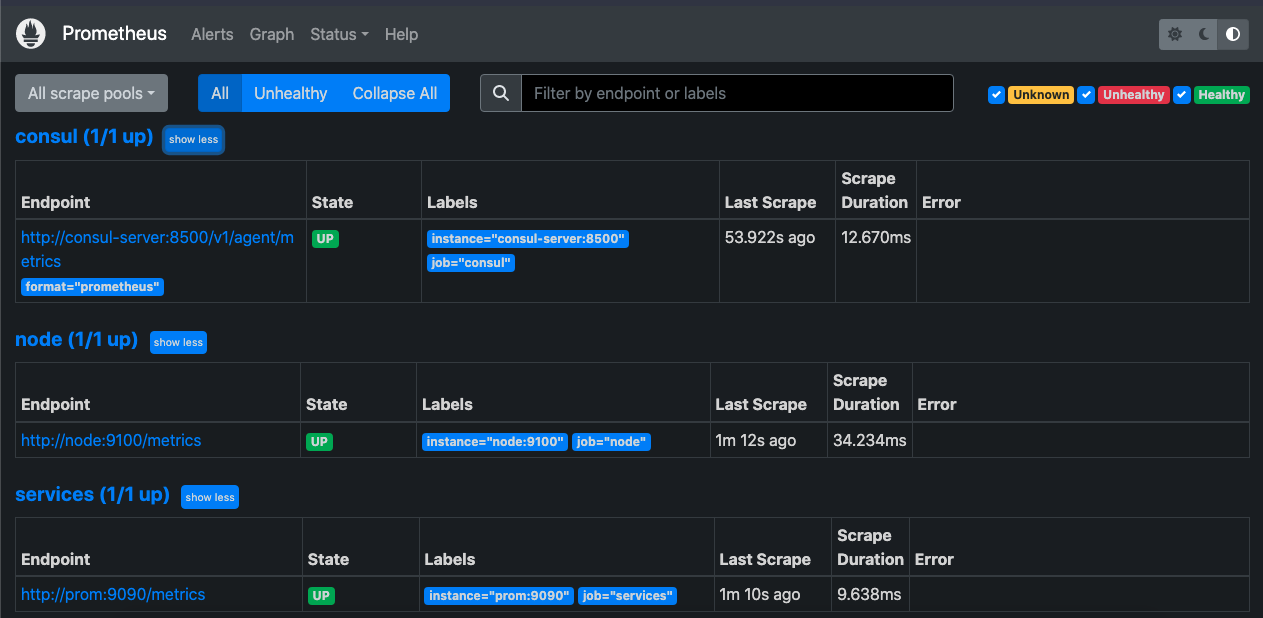
Task: Open the settings gear icon
Action: (1174, 34)
